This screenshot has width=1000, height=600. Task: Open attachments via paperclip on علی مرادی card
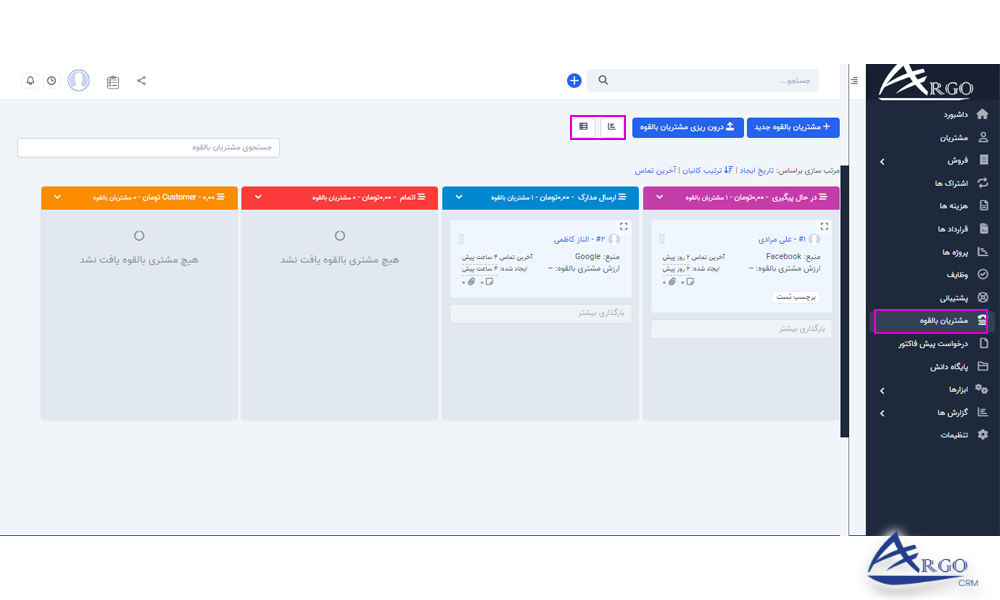coord(672,282)
